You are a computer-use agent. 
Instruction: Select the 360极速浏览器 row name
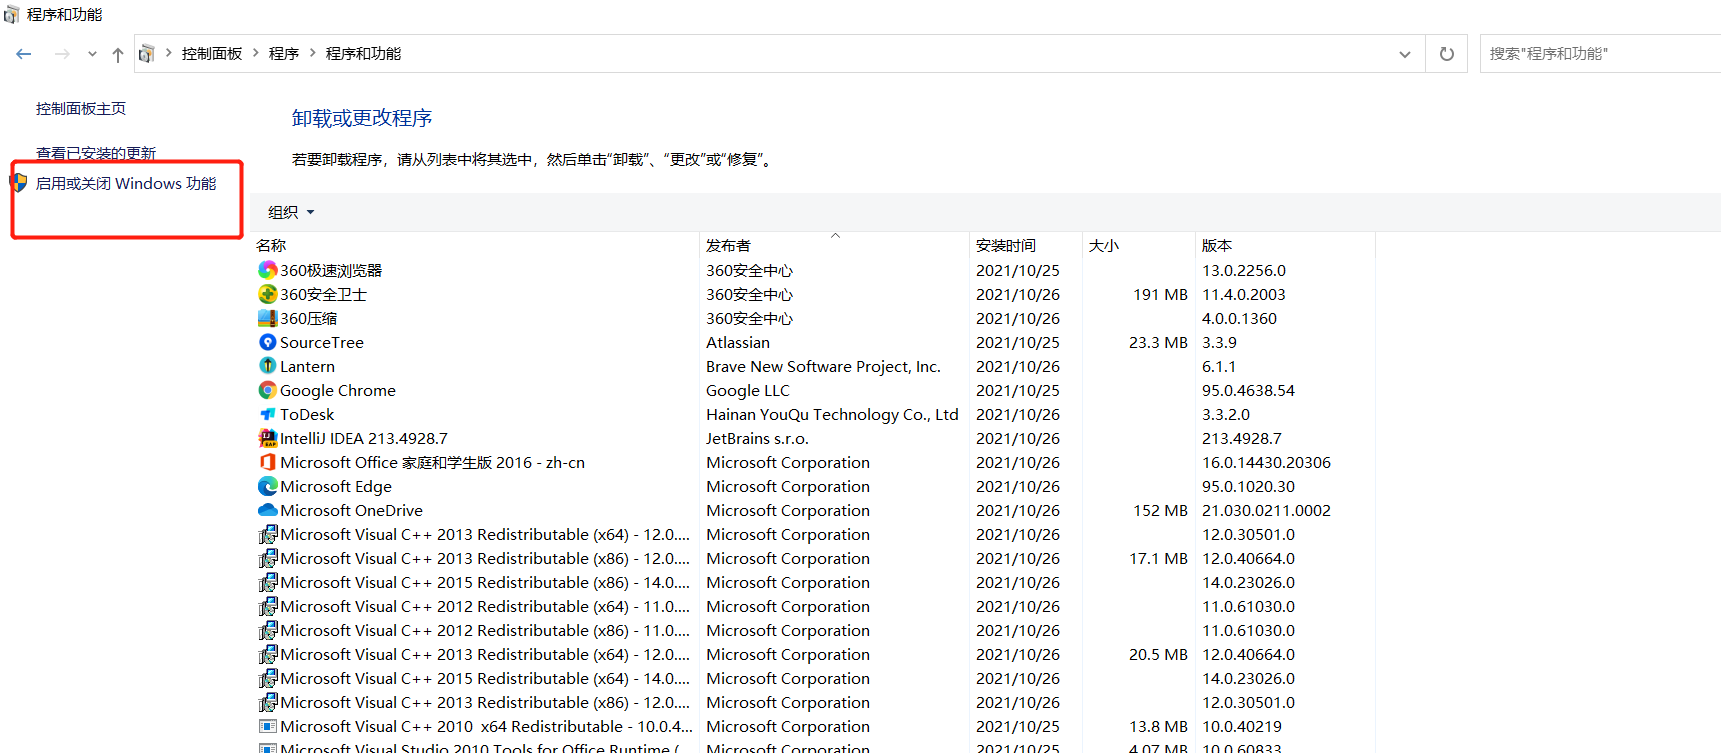(331, 270)
